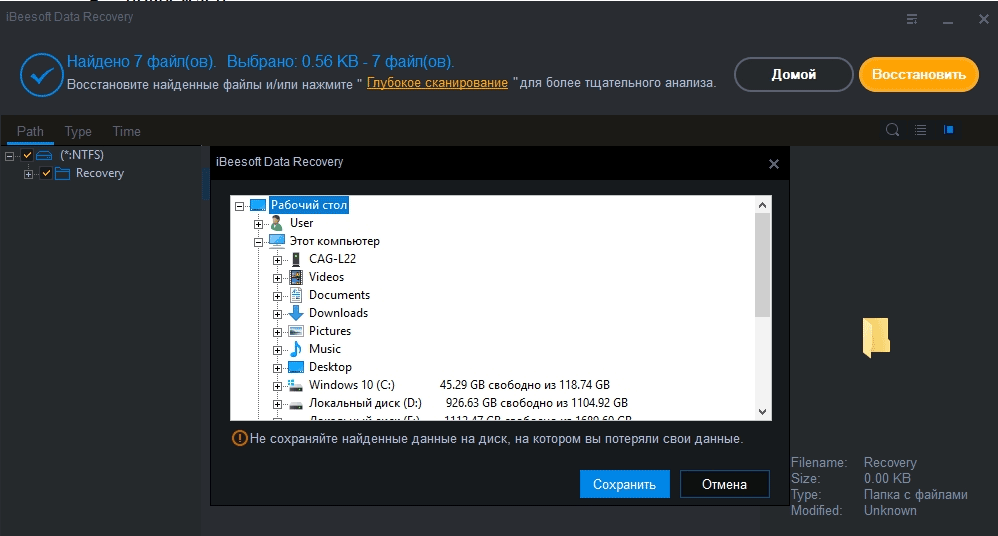The image size is (998, 536).
Task: Click the Recovery folder icon in left tree
Action: click(x=62, y=173)
